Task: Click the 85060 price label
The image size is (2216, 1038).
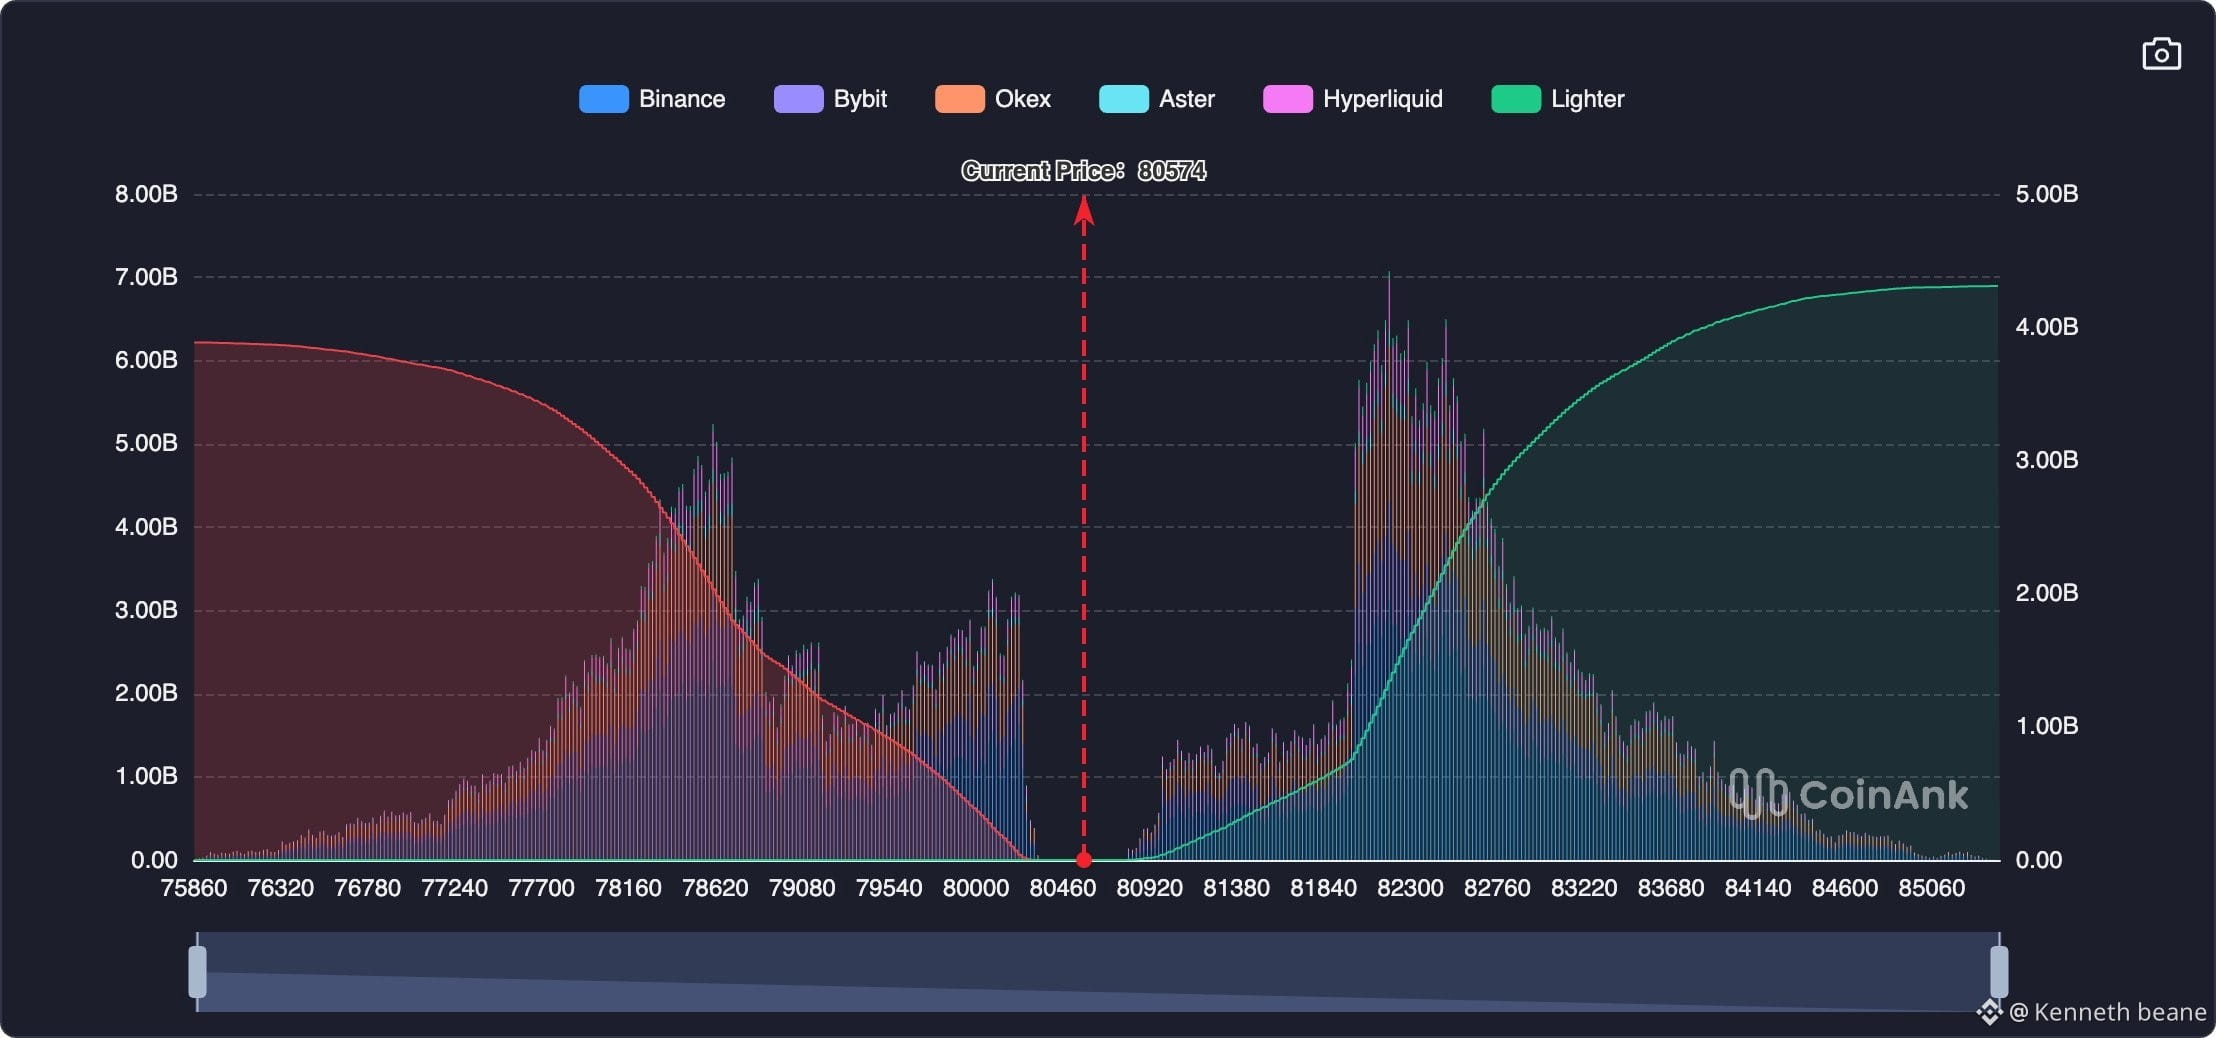Action: point(1932,888)
